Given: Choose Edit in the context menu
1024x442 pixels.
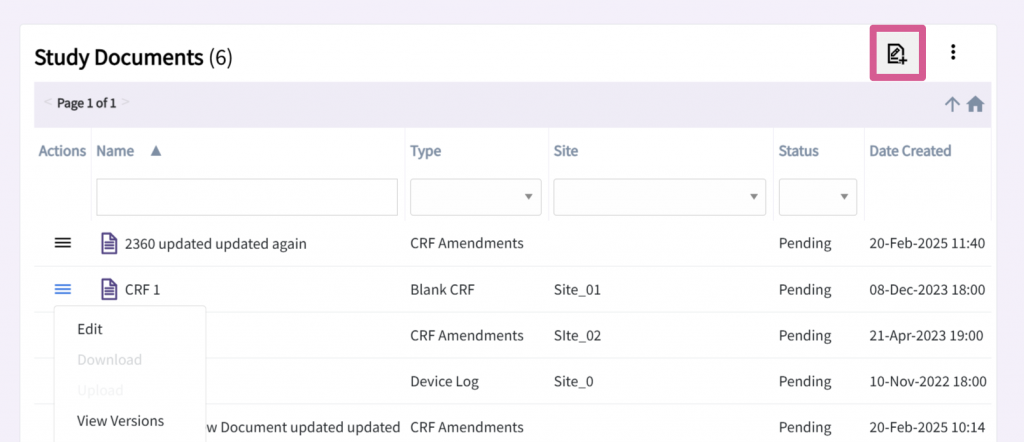Looking at the screenshot, I should pyautogui.click(x=90, y=329).
